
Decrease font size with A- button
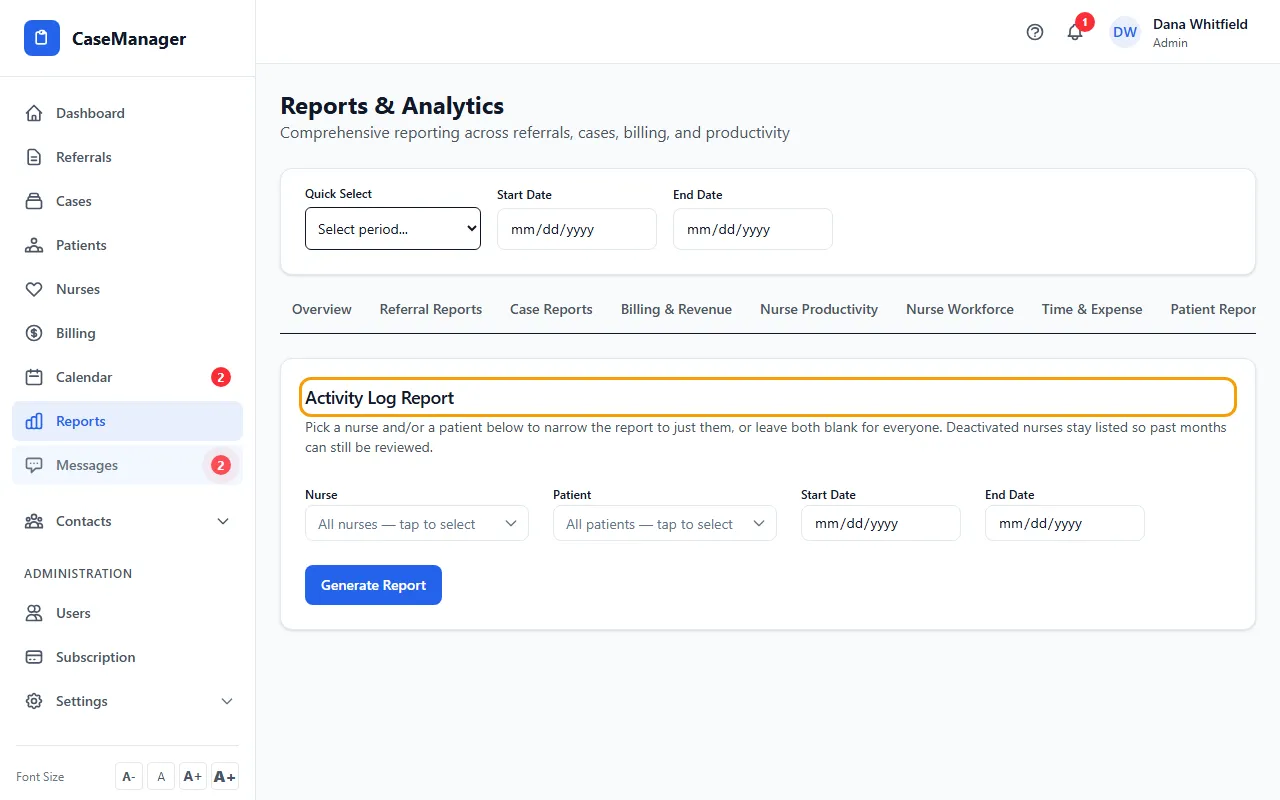click(x=129, y=776)
